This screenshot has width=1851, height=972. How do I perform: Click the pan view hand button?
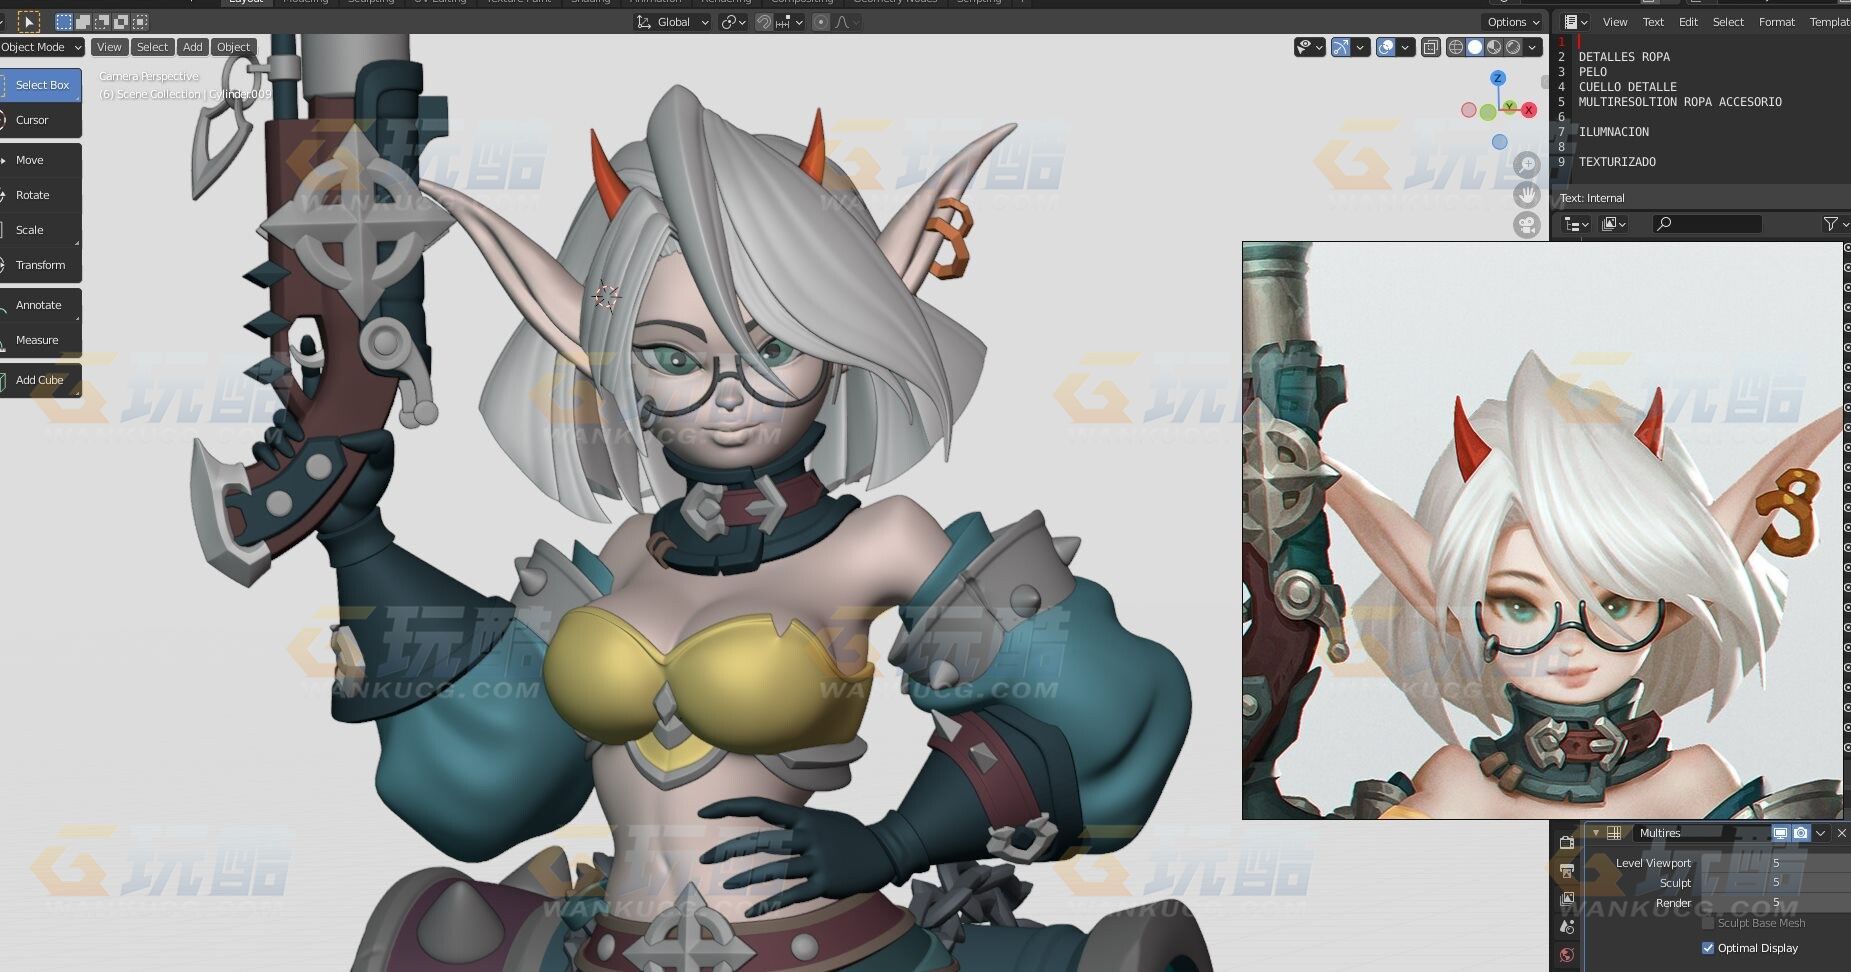[x=1527, y=194]
